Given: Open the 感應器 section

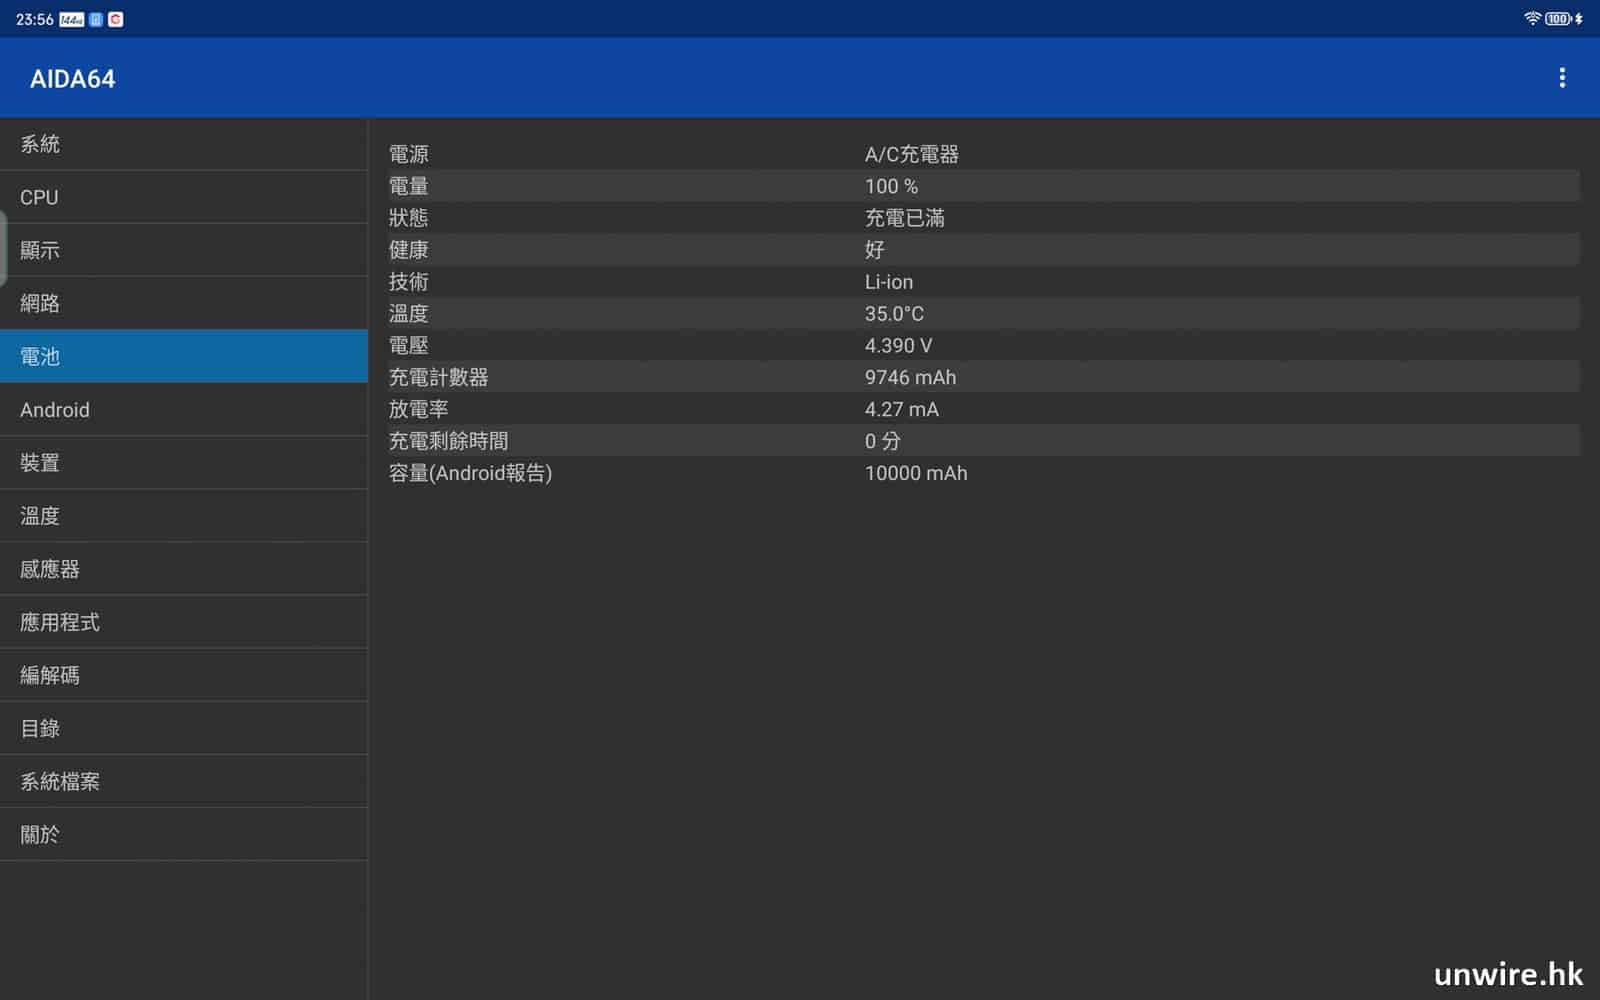Looking at the screenshot, I should [x=184, y=569].
